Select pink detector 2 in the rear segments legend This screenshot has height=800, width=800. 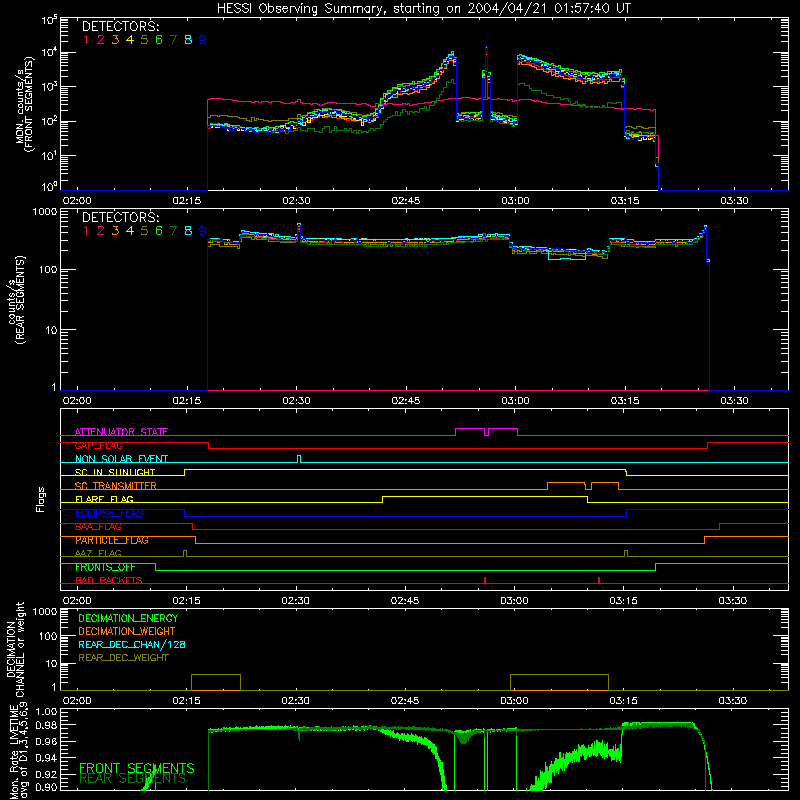[x=101, y=231]
